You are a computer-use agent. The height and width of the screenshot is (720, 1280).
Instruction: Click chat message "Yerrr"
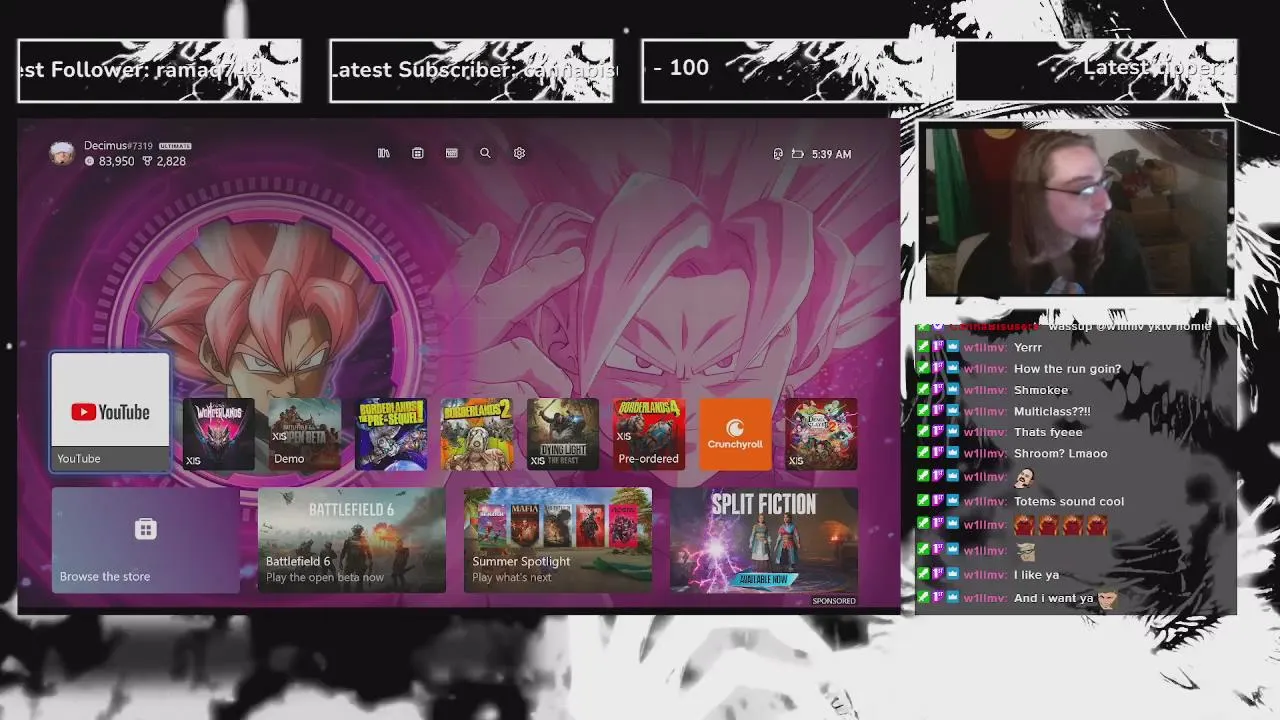1028,347
